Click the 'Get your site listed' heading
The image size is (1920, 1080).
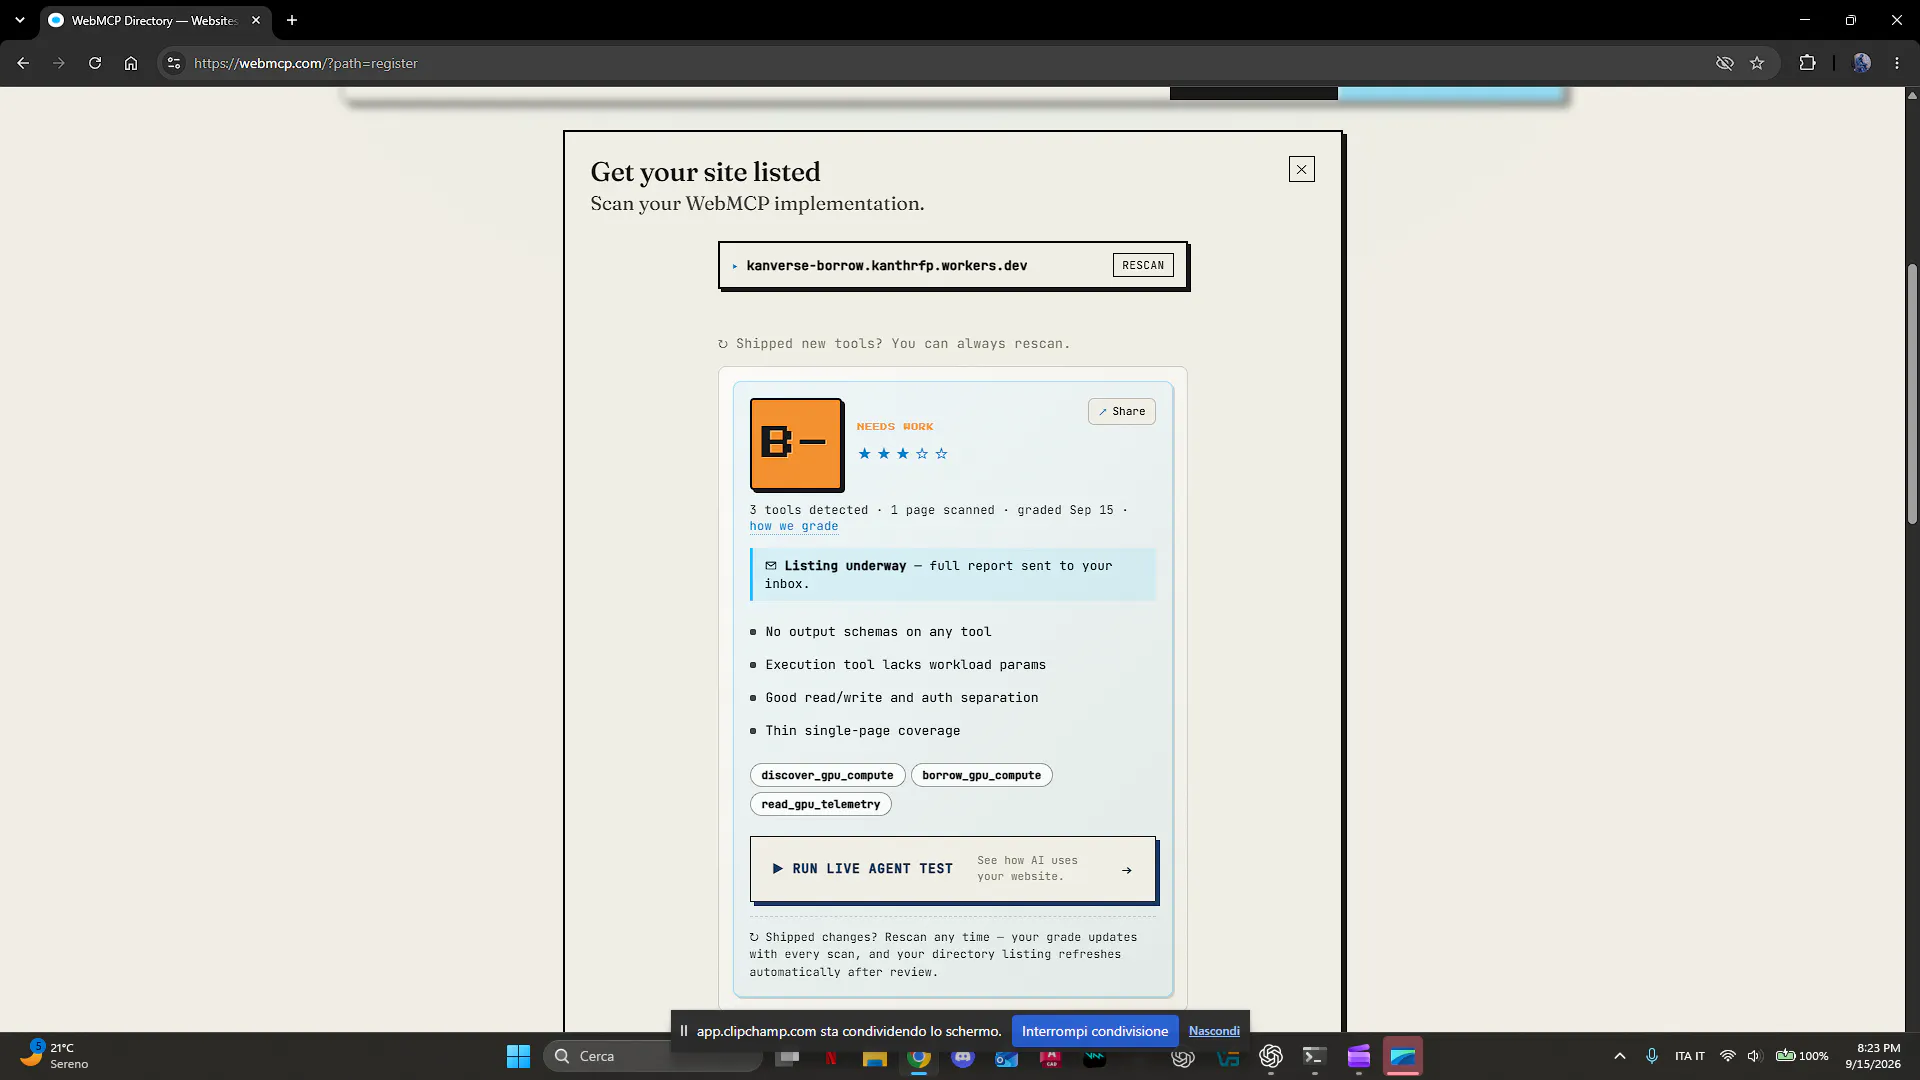(705, 172)
